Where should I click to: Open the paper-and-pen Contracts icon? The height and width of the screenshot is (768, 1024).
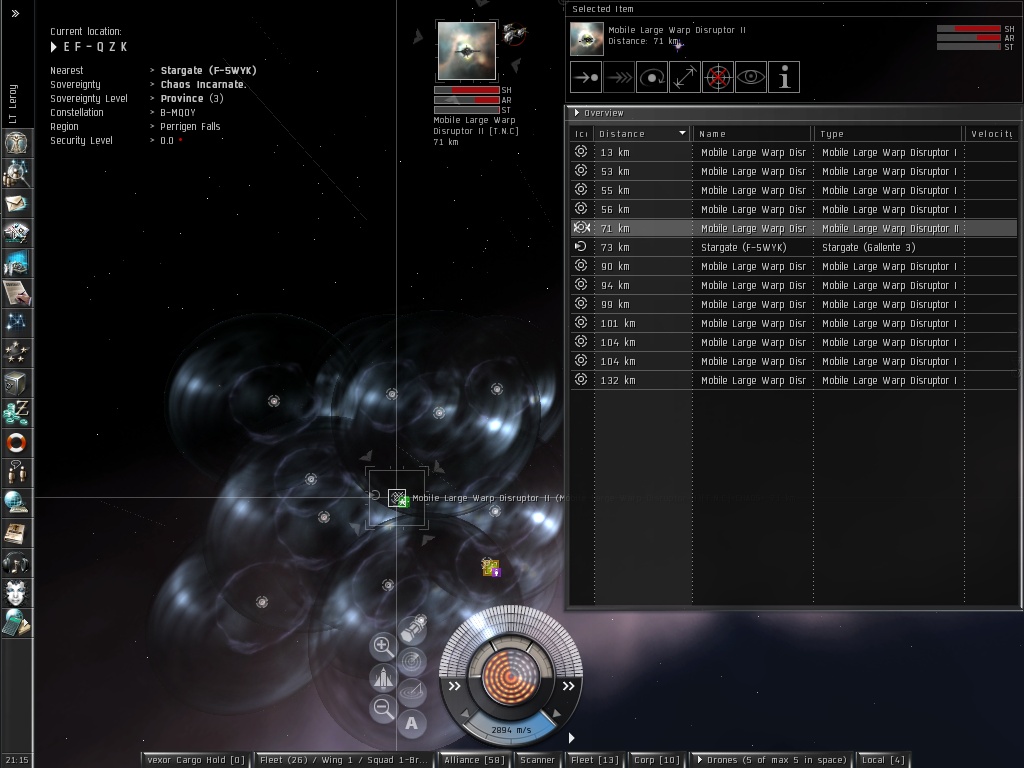coord(16,293)
